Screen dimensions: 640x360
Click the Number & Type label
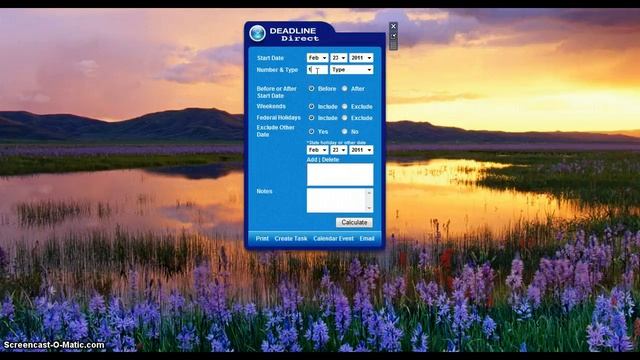[x=277, y=70]
